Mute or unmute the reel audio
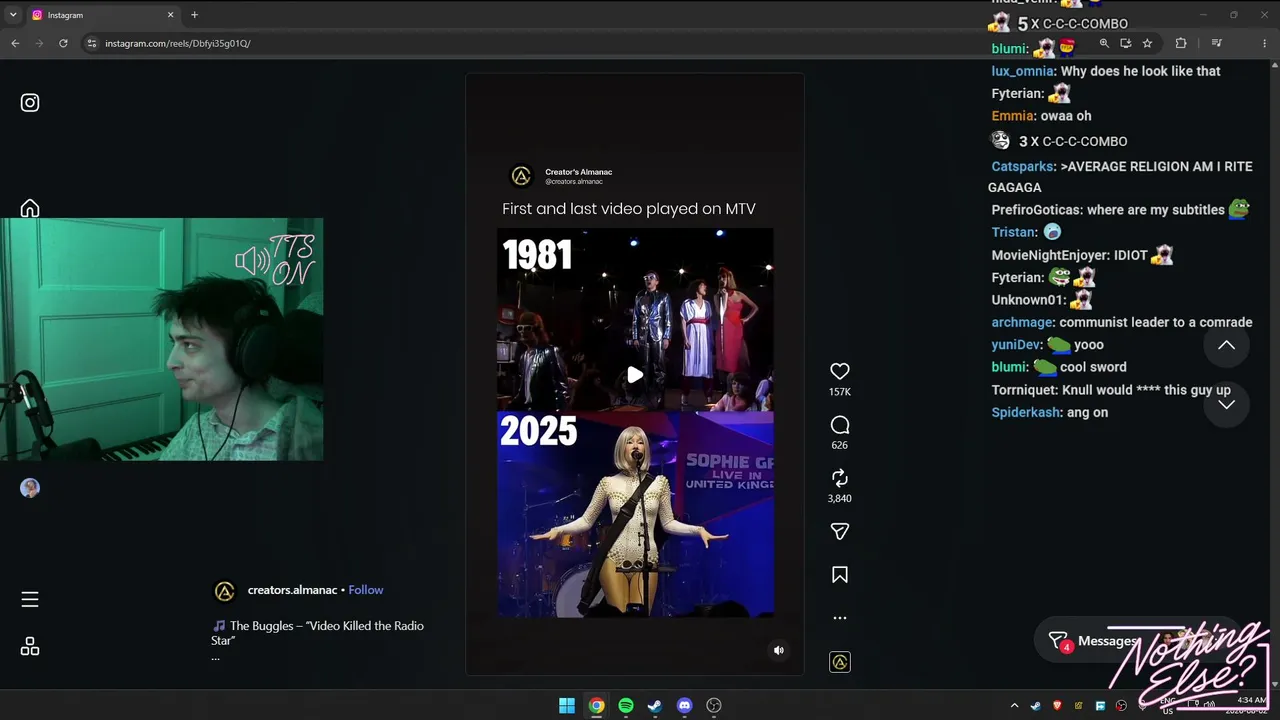 point(779,650)
